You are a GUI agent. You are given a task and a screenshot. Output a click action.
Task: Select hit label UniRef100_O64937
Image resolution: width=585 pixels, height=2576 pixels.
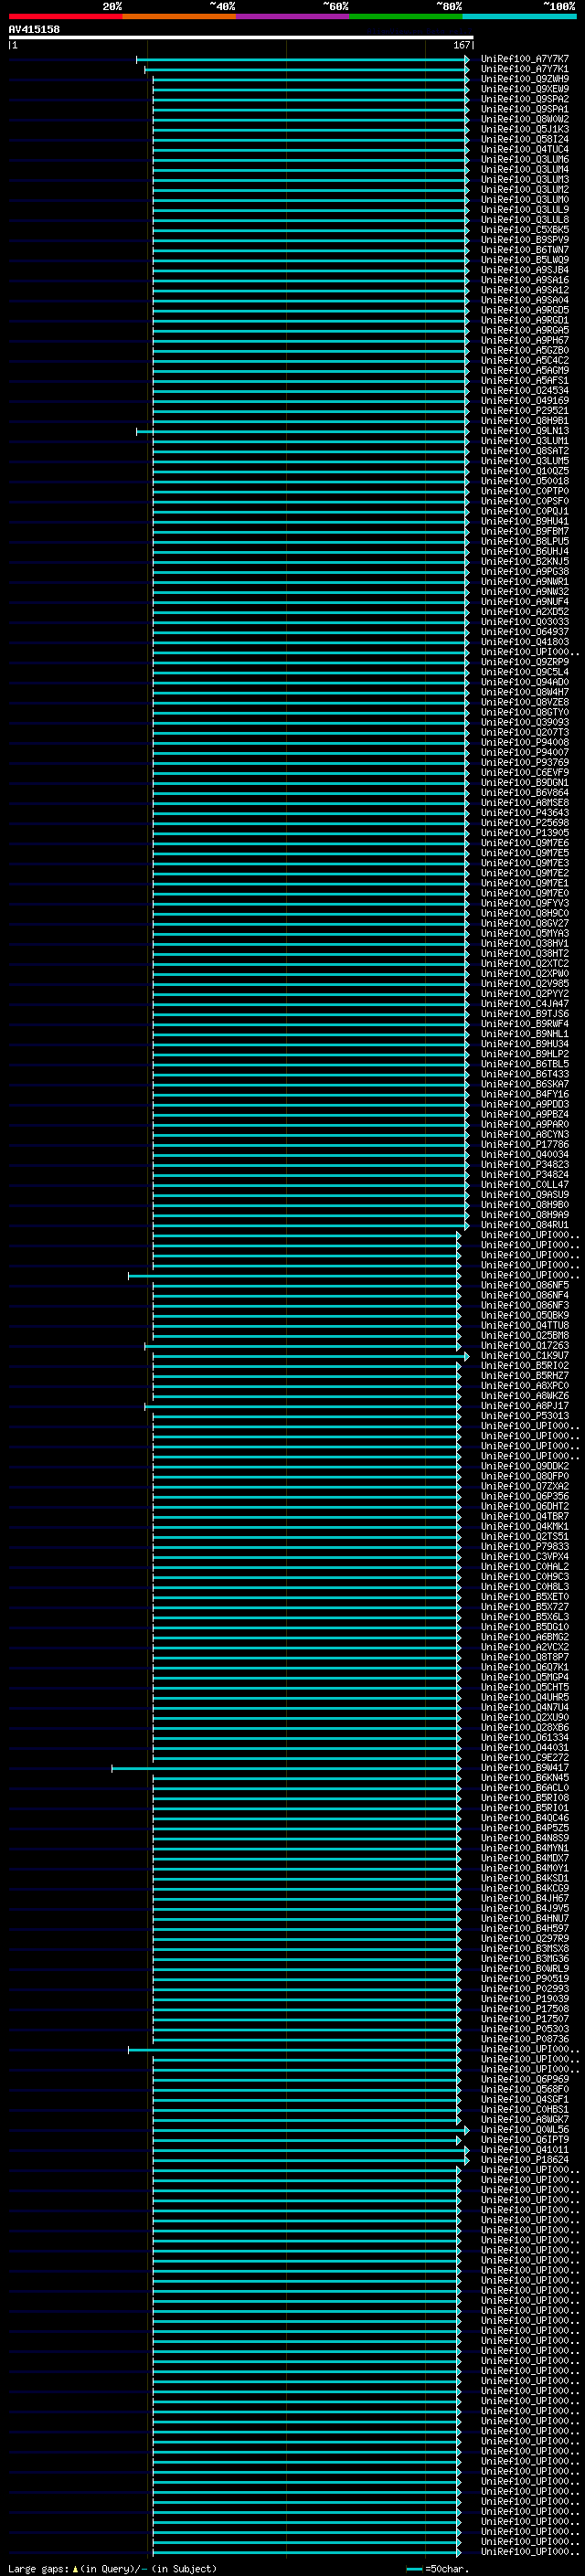(x=525, y=632)
